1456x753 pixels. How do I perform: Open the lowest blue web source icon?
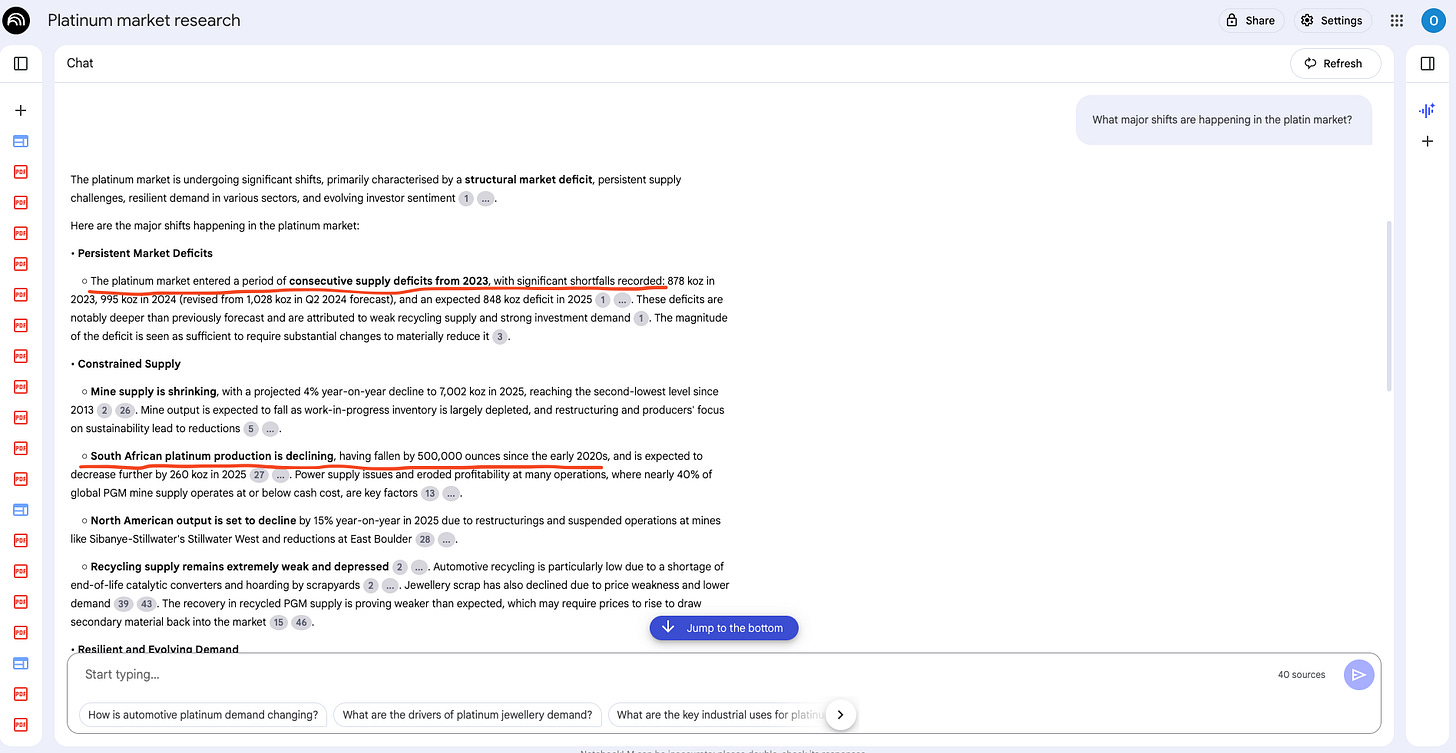(x=21, y=663)
